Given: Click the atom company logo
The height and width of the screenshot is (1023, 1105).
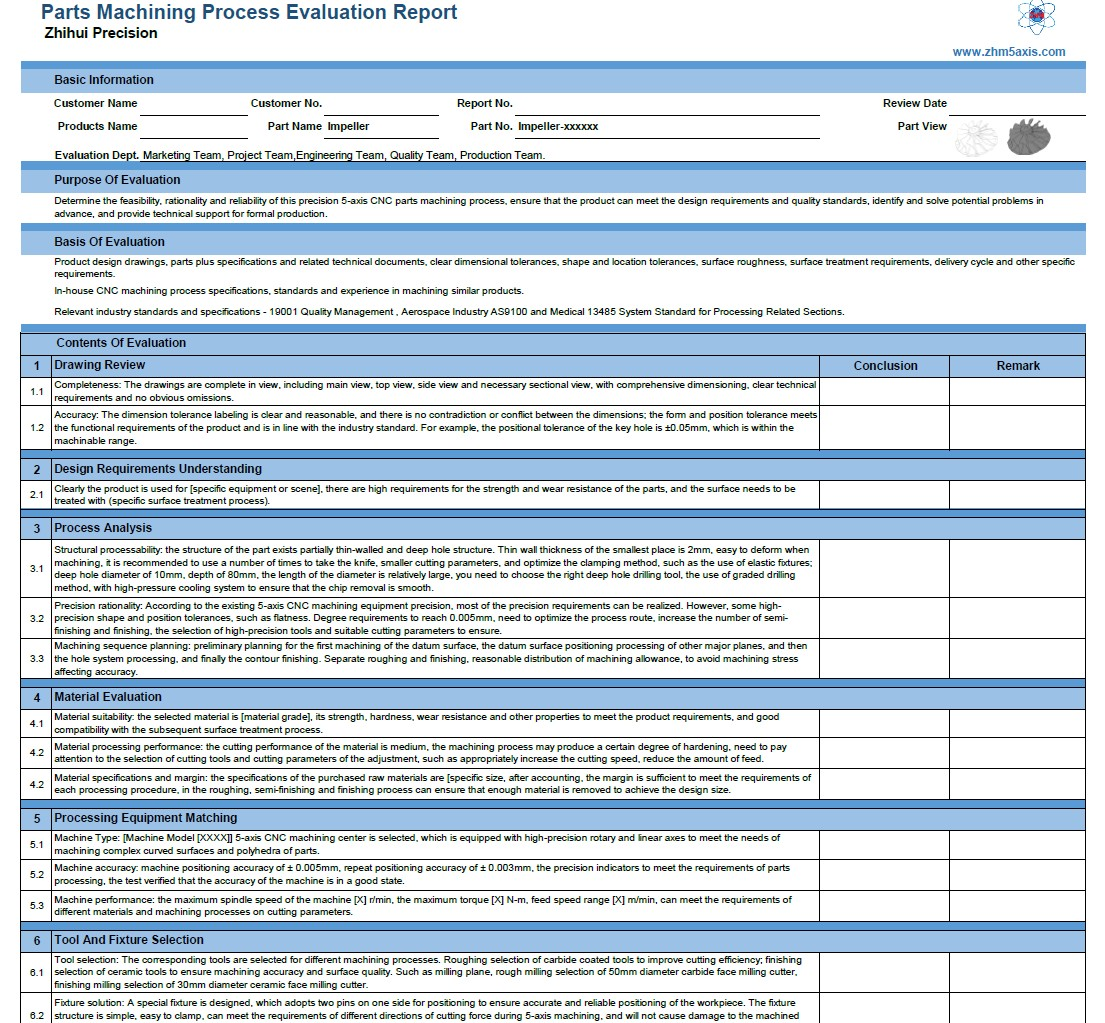Looking at the screenshot, I should pyautogui.click(x=1034, y=17).
